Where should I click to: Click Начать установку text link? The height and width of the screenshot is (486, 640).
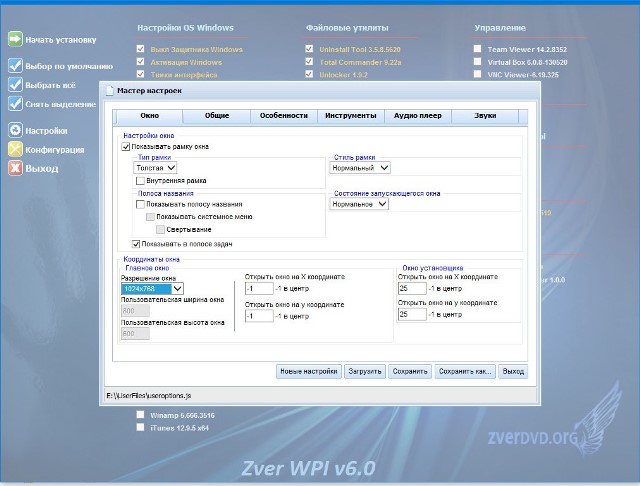61,40
